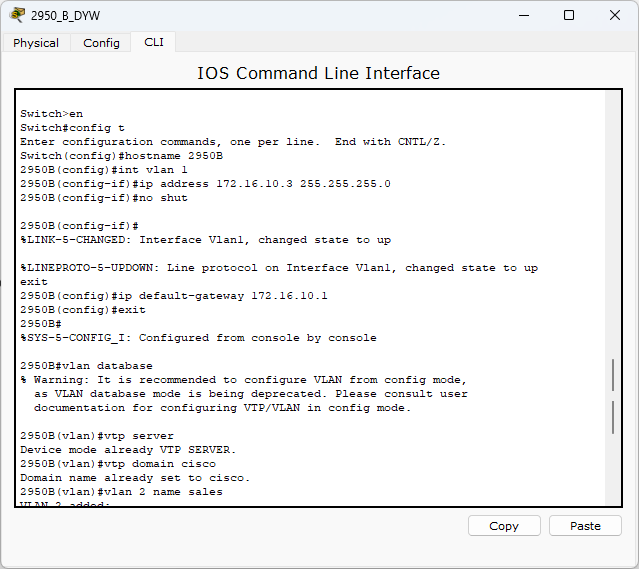Click the %SYS-5-CONFIG_I console message
The width and height of the screenshot is (639, 569).
point(198,338)
